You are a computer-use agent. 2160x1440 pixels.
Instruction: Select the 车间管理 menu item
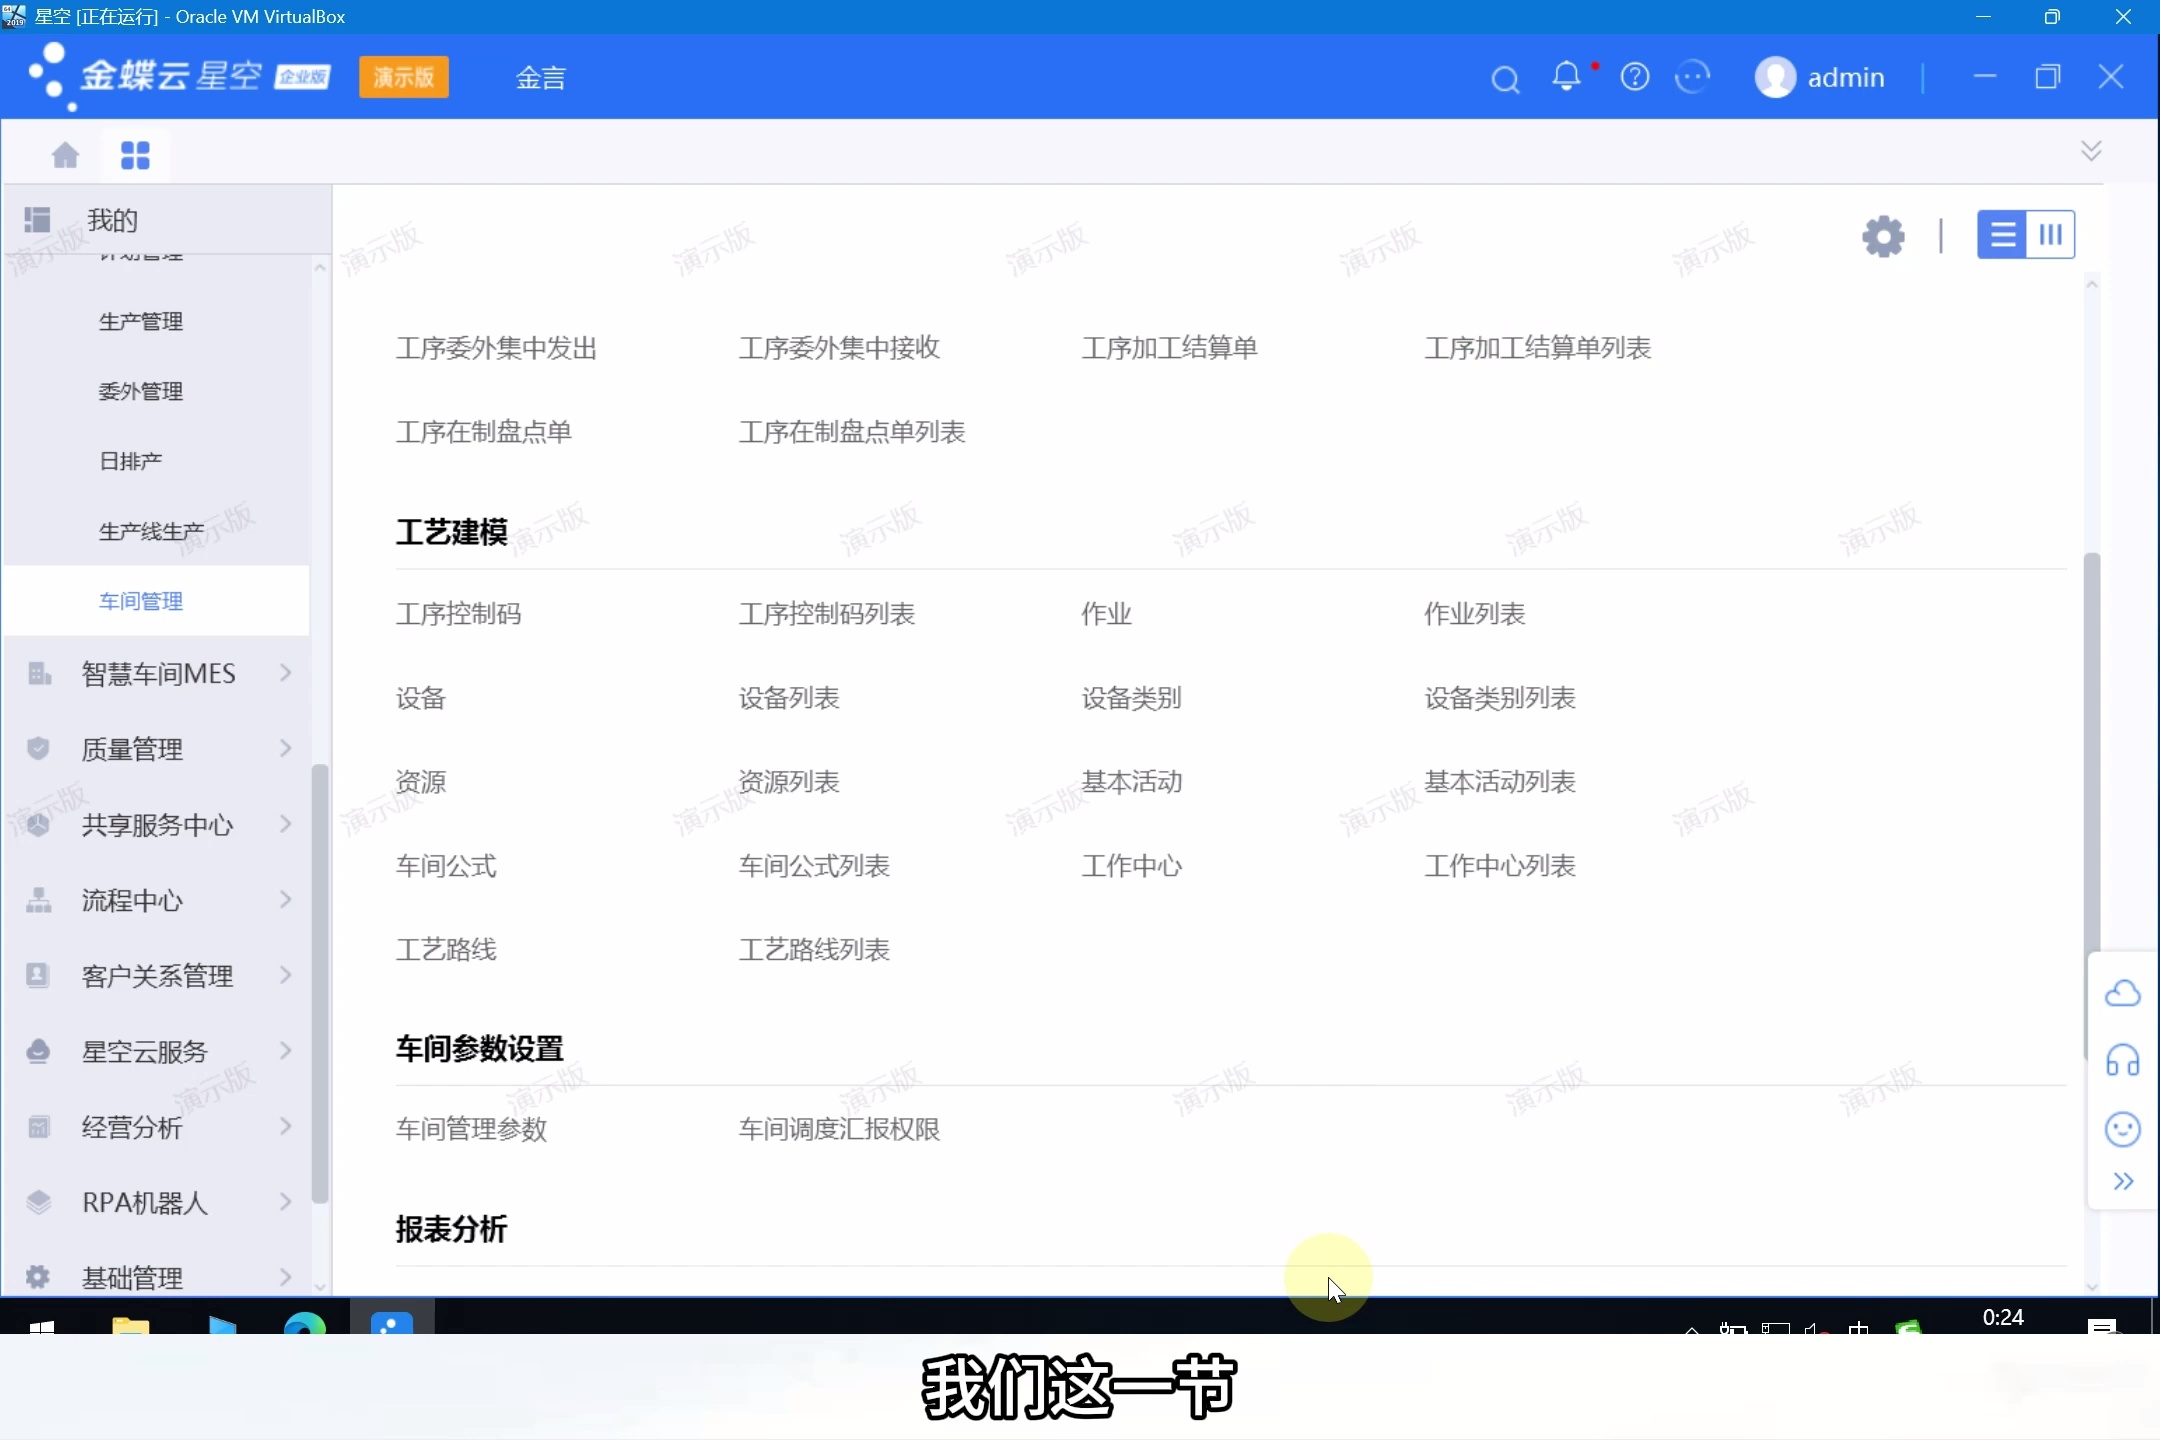click(140, 601)
